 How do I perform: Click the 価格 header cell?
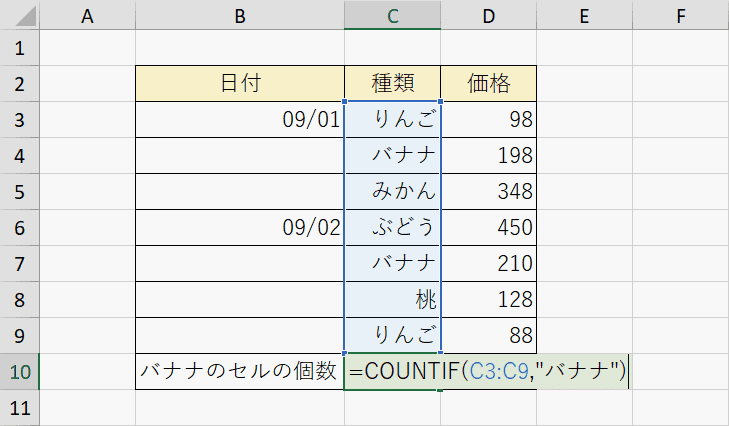click(x=488, y=84)
